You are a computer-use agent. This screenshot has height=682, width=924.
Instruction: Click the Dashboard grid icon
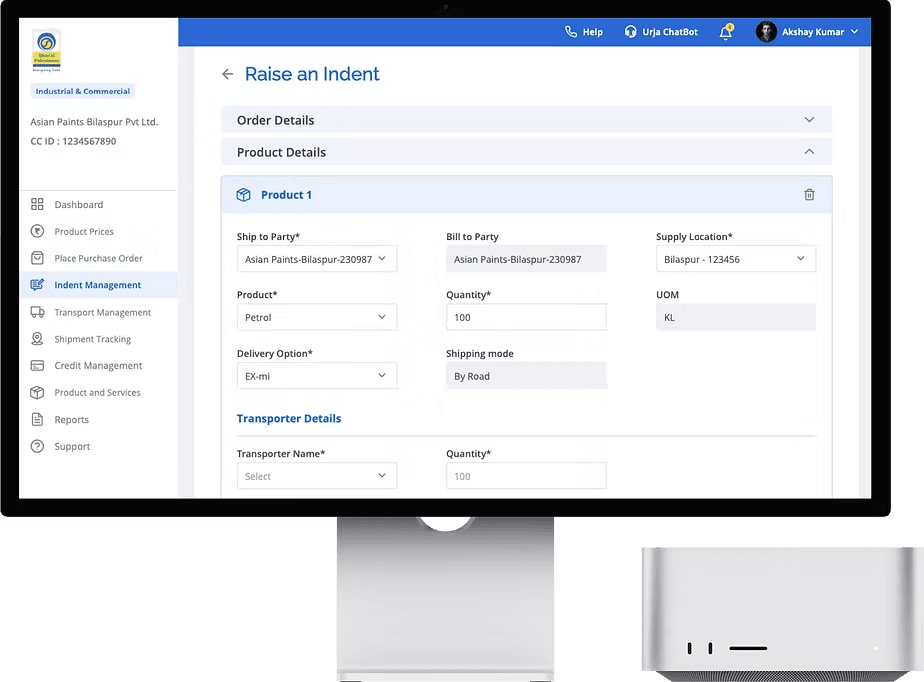[37, 204]
